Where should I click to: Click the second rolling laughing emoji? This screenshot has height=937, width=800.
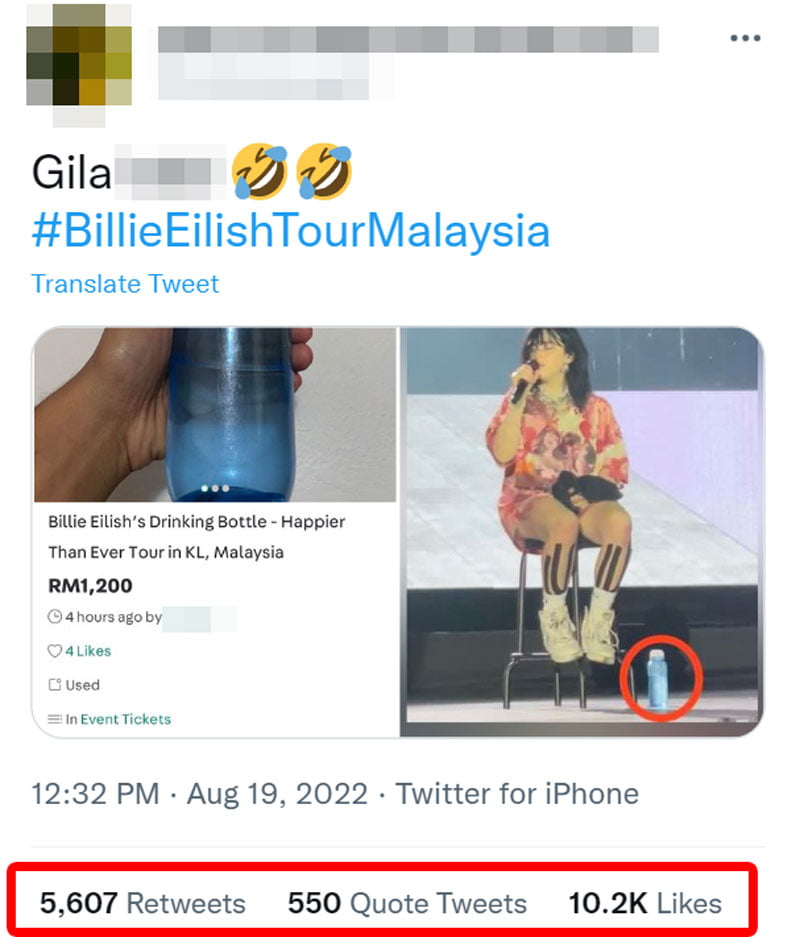323,172
